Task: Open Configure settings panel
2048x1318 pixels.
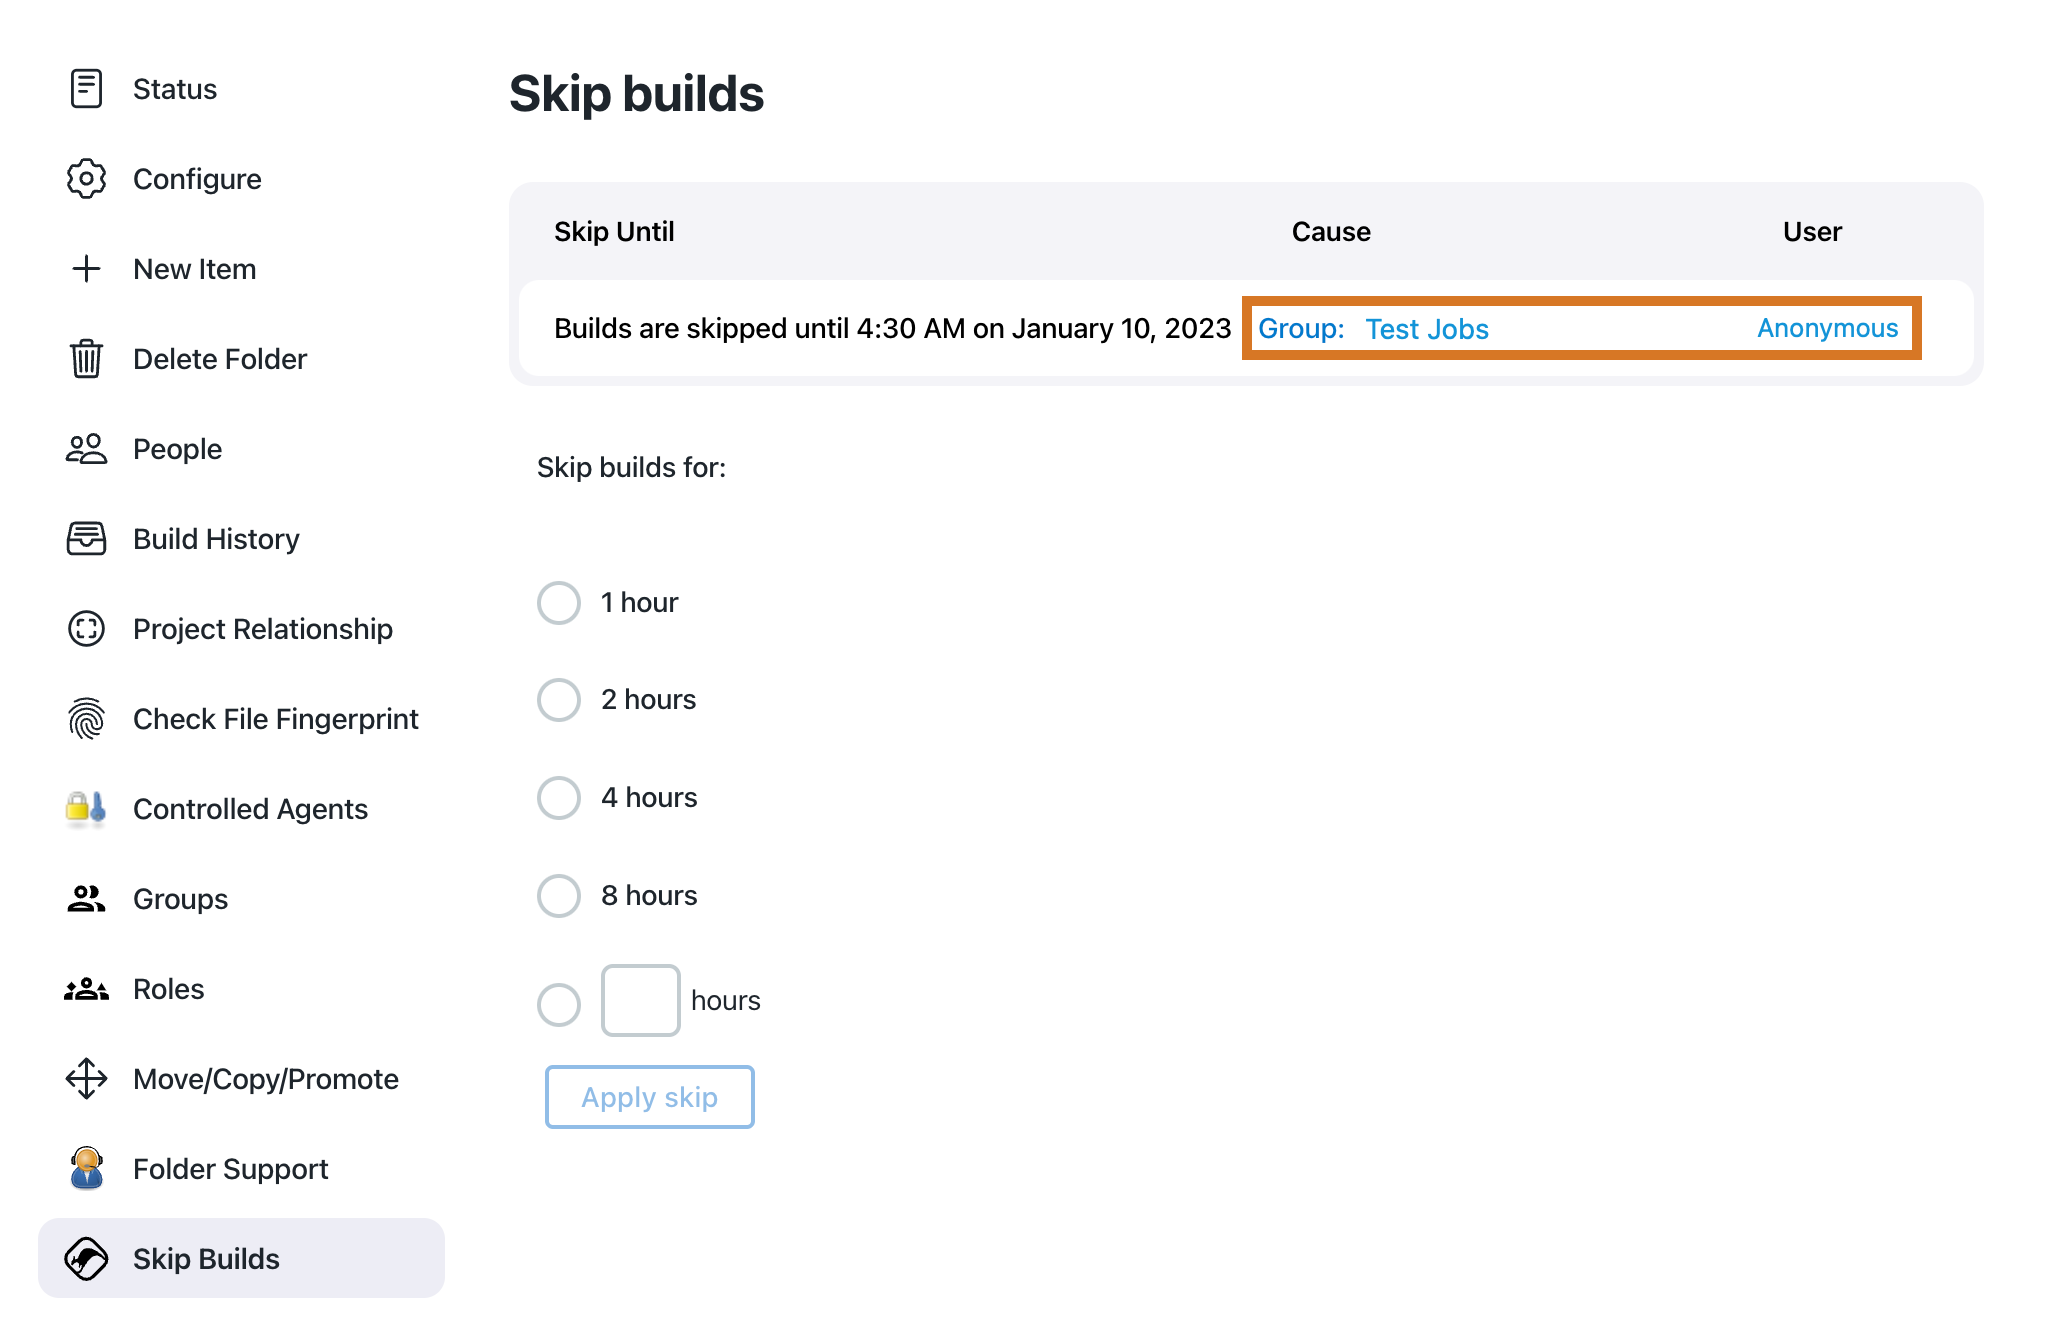Action: 196,179
